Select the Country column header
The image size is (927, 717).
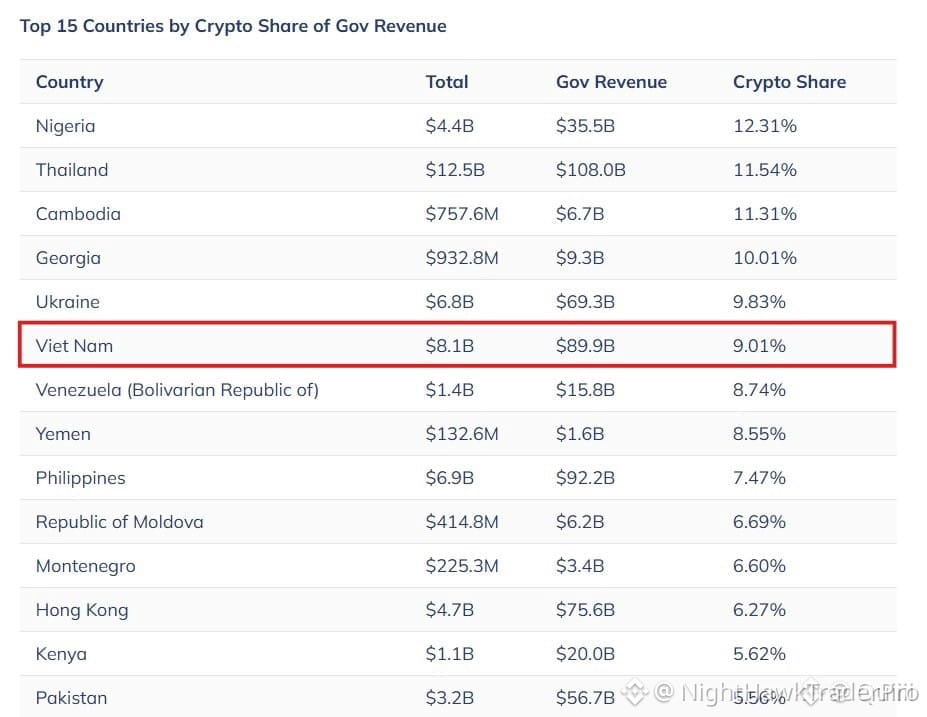tap(70, 82)
